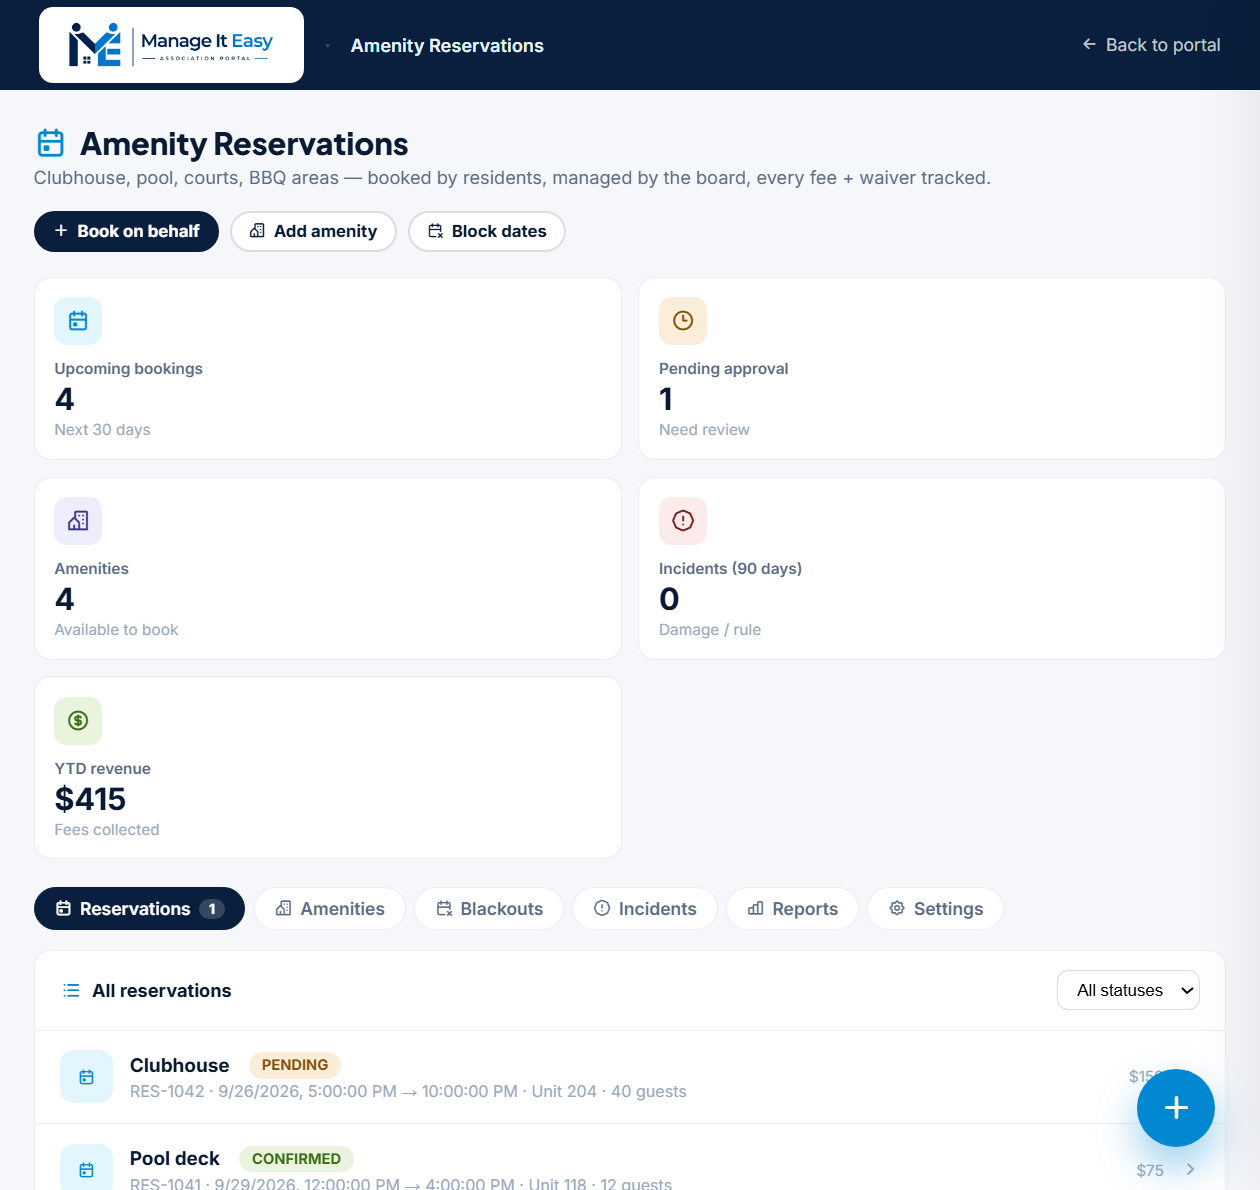Click the All reservations heading
The width and height of the screenshot is (1260, 1190).
pyautogui.click(x=162, y=990)
